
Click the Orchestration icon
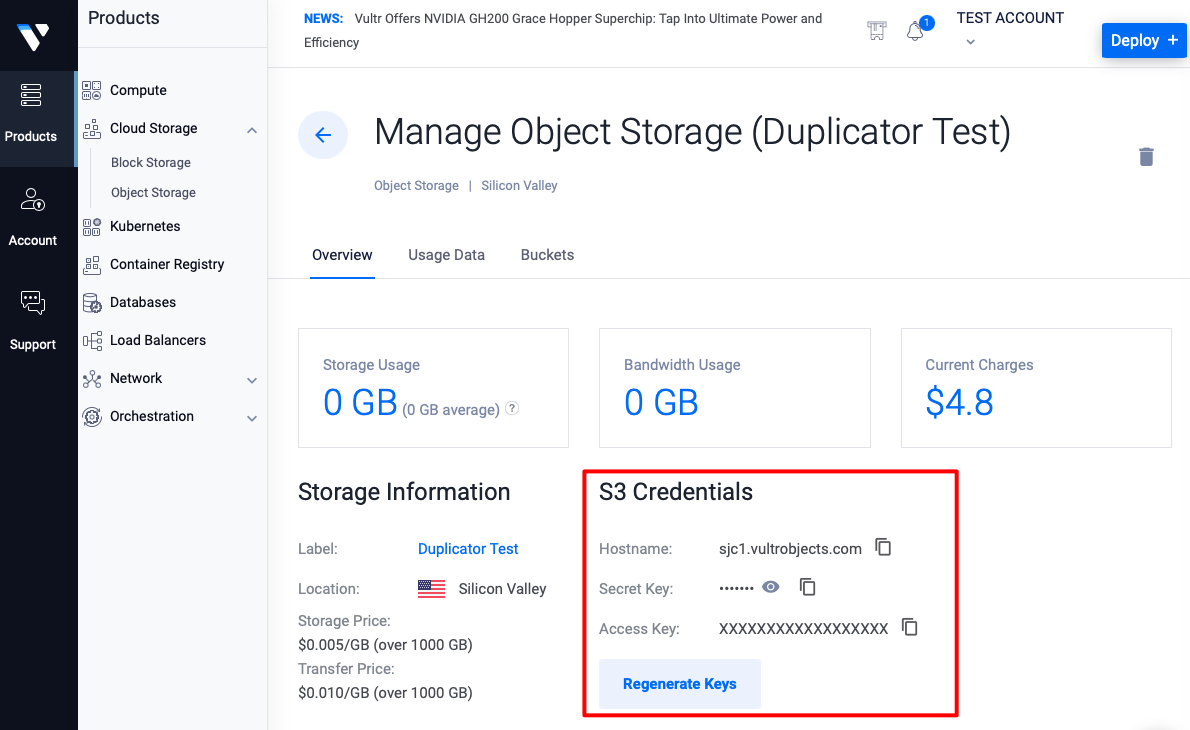pos(92,417)
